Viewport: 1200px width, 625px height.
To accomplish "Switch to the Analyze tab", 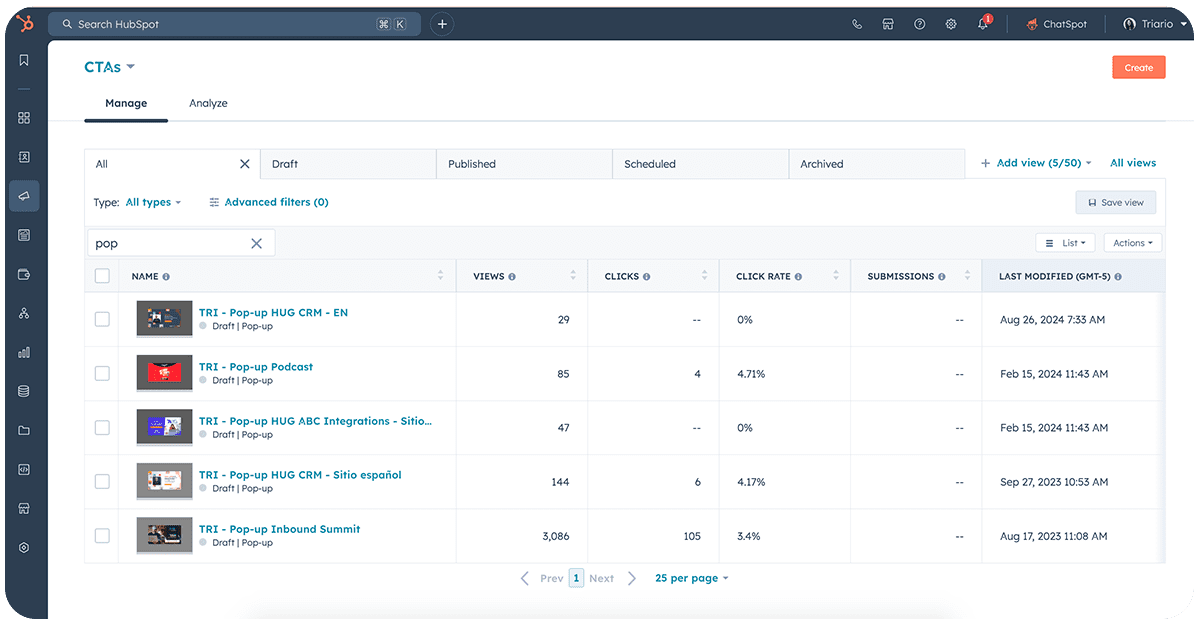I will tap(208, 103).
